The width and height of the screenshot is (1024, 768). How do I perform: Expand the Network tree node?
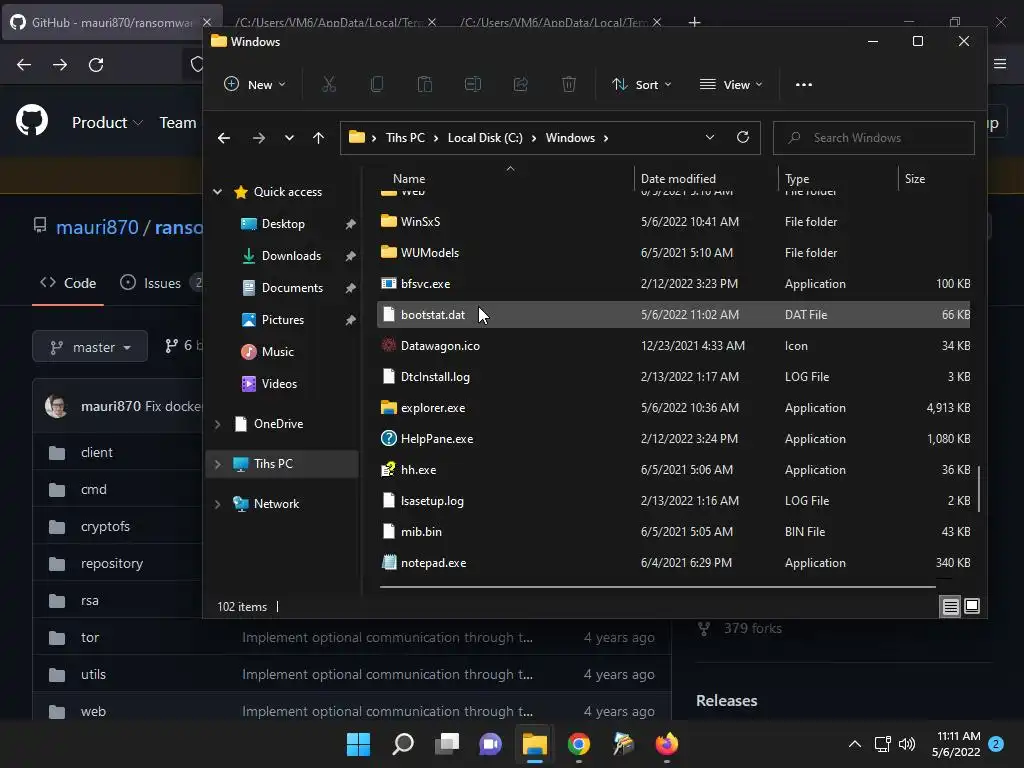pyautogui.click(x=217, y=504)
